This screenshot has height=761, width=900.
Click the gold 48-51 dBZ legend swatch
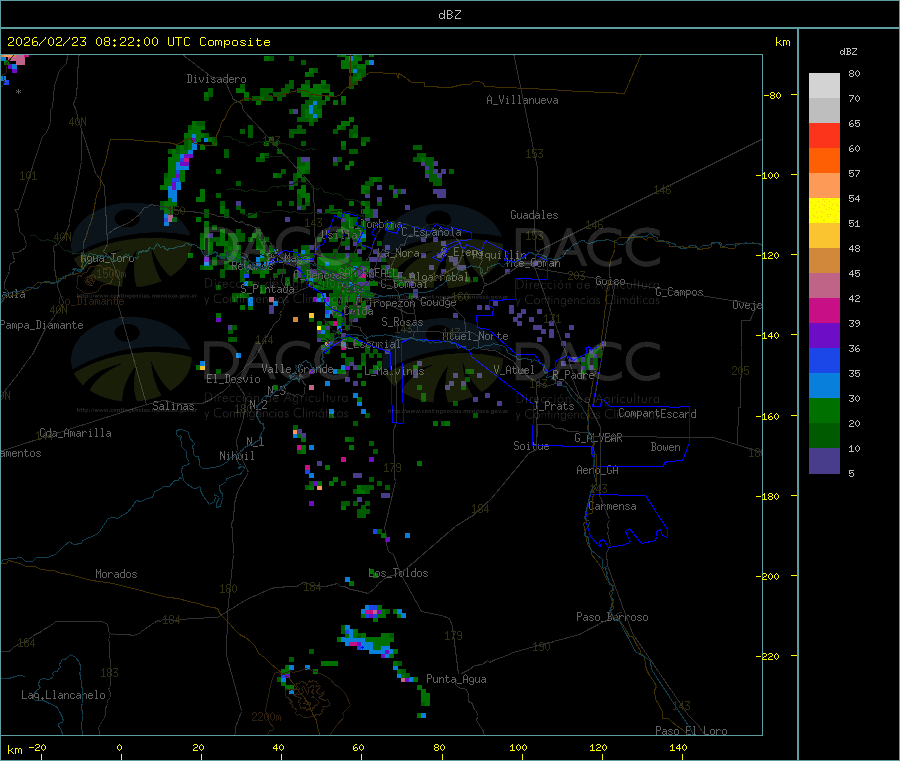(824, 235)
